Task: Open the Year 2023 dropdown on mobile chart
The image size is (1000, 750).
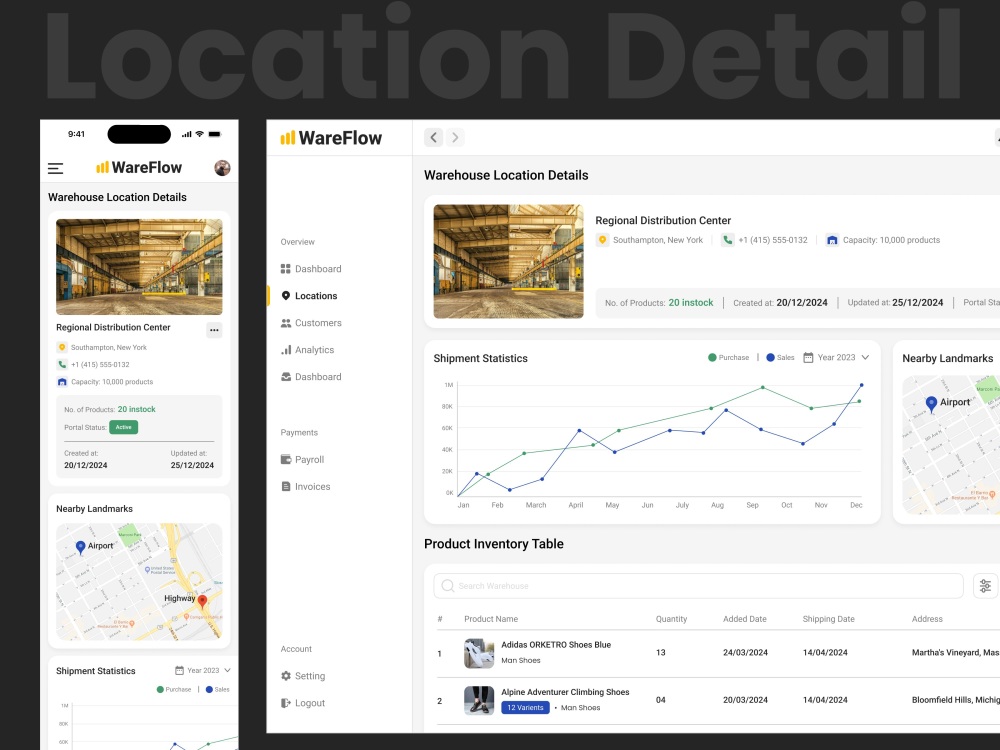Action: 203,670
